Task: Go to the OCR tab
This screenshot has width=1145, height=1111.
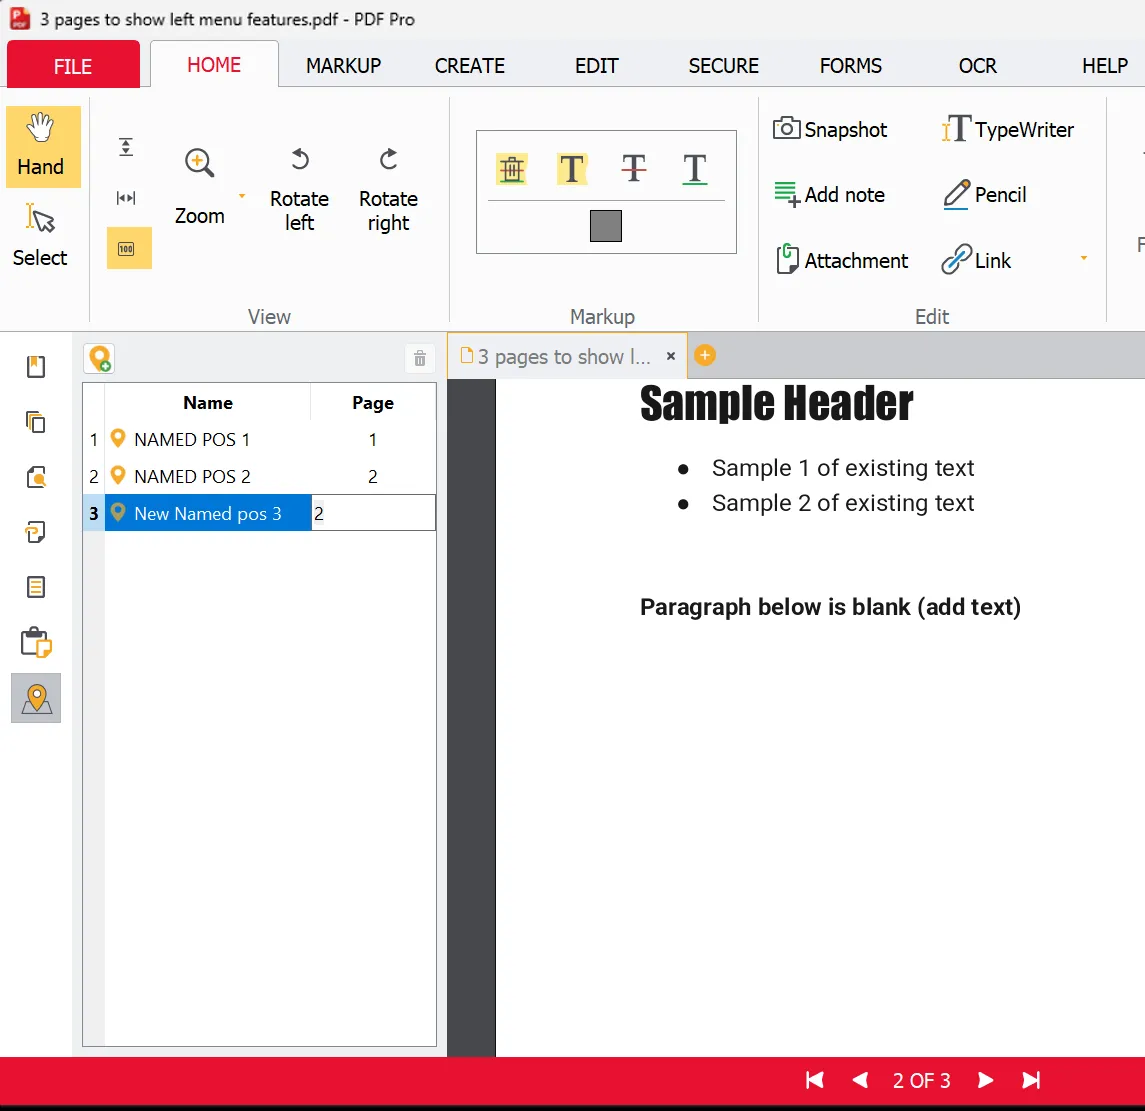Action: pyautogui.click(x=977, y=66)
